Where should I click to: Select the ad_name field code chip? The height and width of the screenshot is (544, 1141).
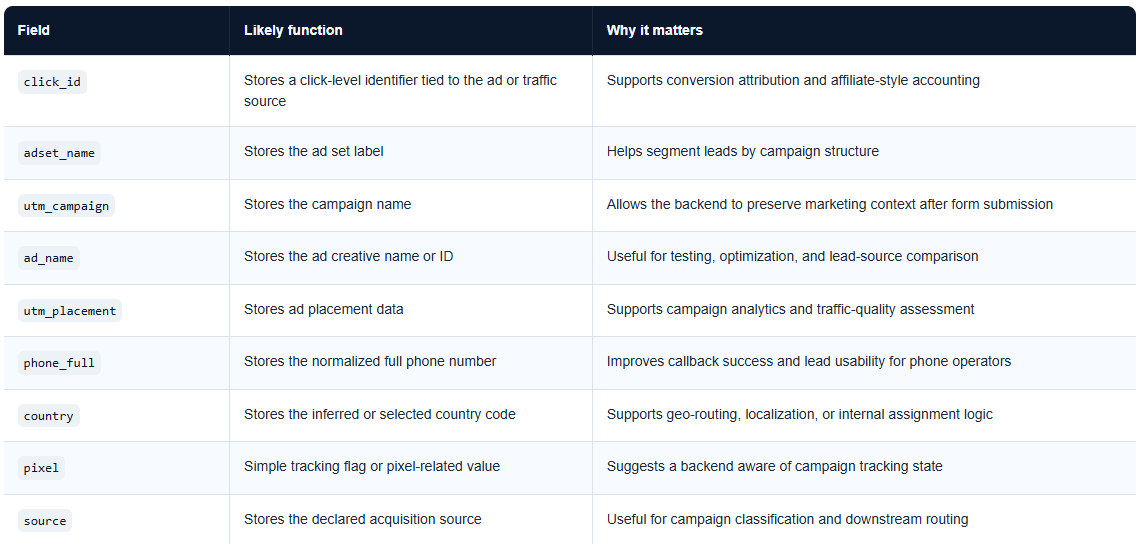point(49,258)
